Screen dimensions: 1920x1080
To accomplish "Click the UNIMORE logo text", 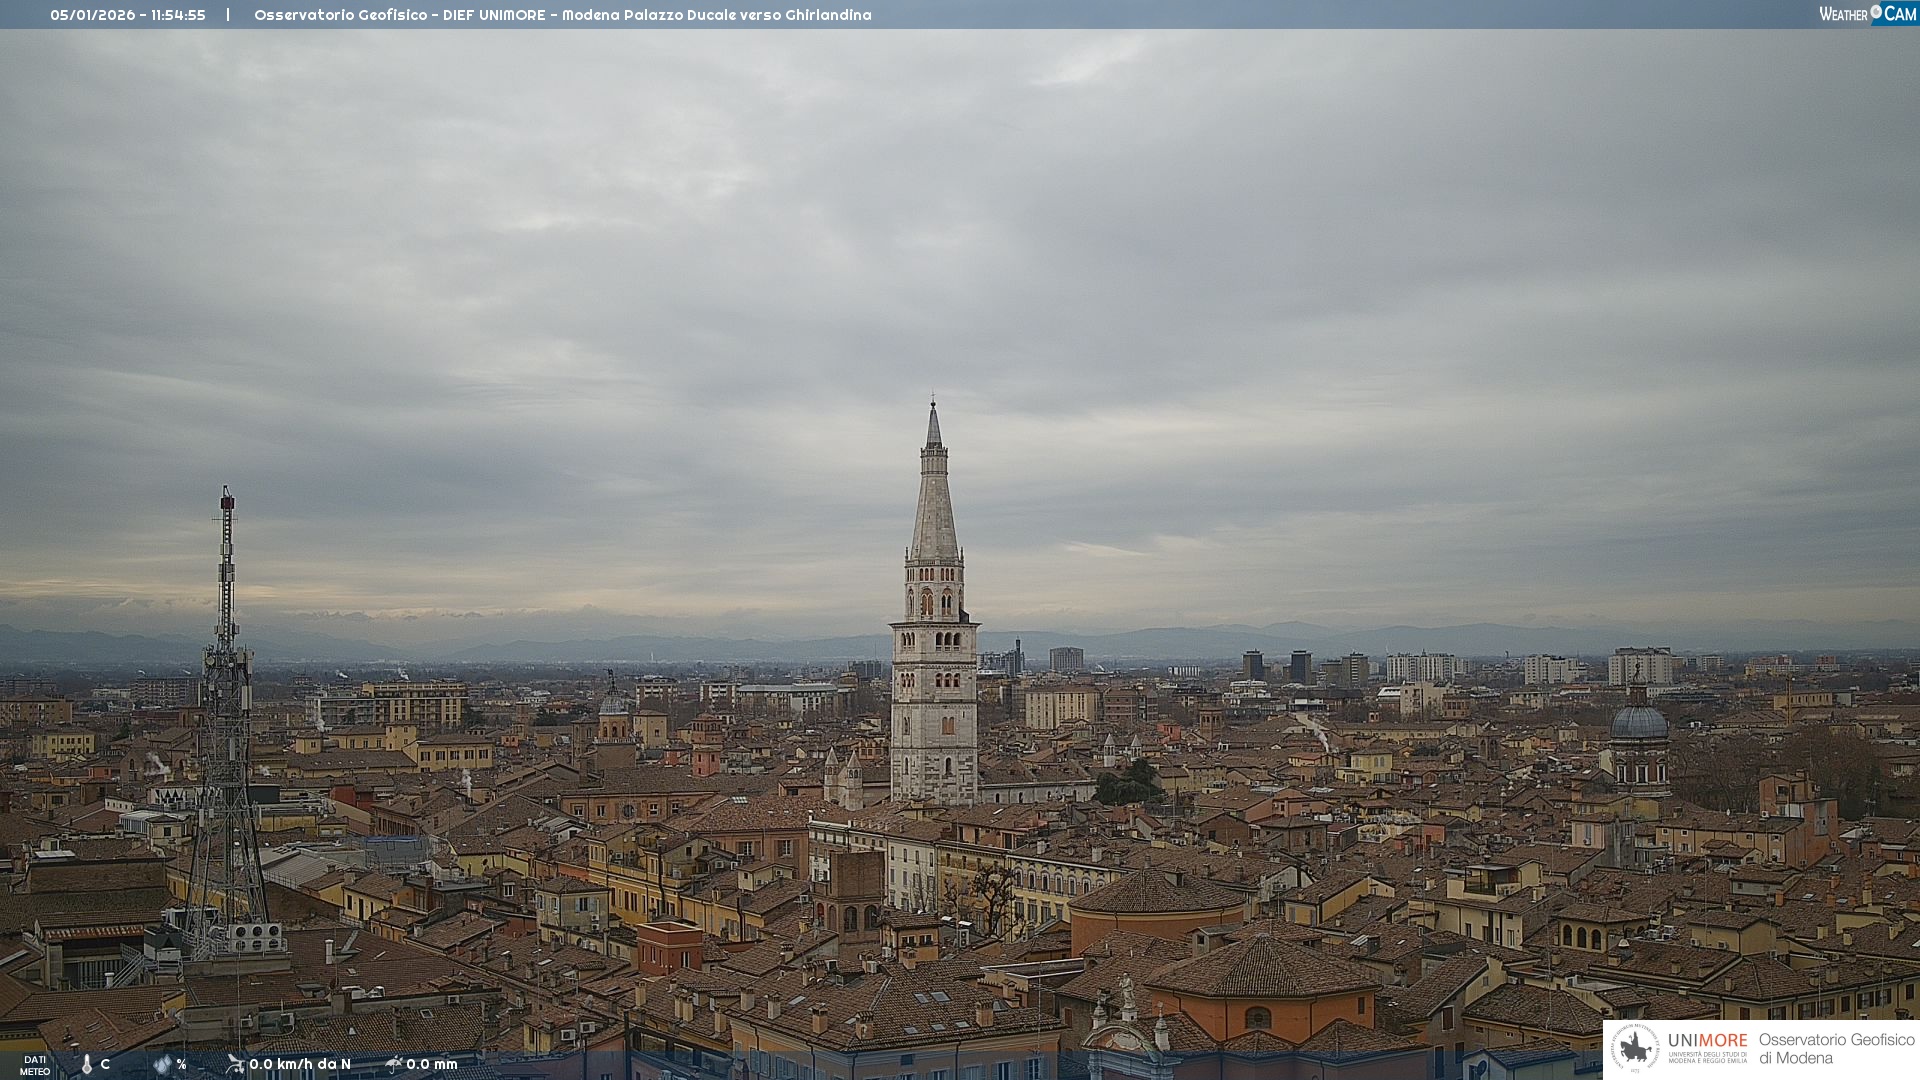I will pos(1707,1041).
